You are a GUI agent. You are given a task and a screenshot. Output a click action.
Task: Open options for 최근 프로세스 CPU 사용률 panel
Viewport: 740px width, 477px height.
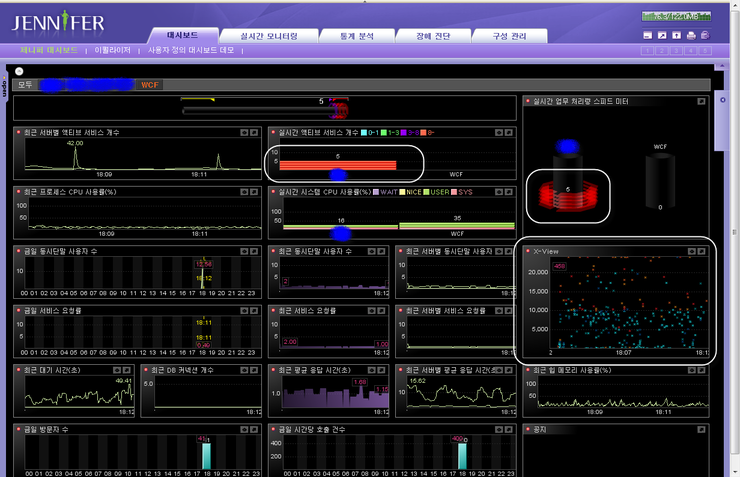tap(244, 192)
